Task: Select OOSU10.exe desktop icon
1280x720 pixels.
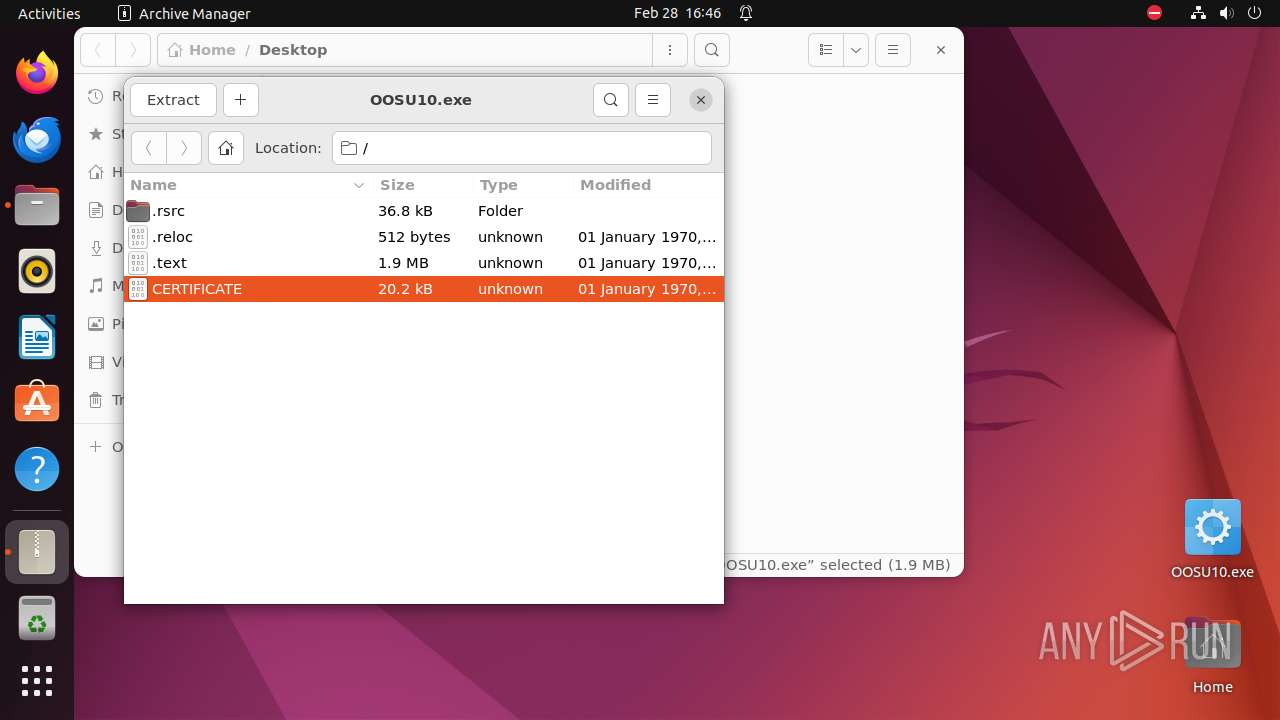Action: [1212, 540]
